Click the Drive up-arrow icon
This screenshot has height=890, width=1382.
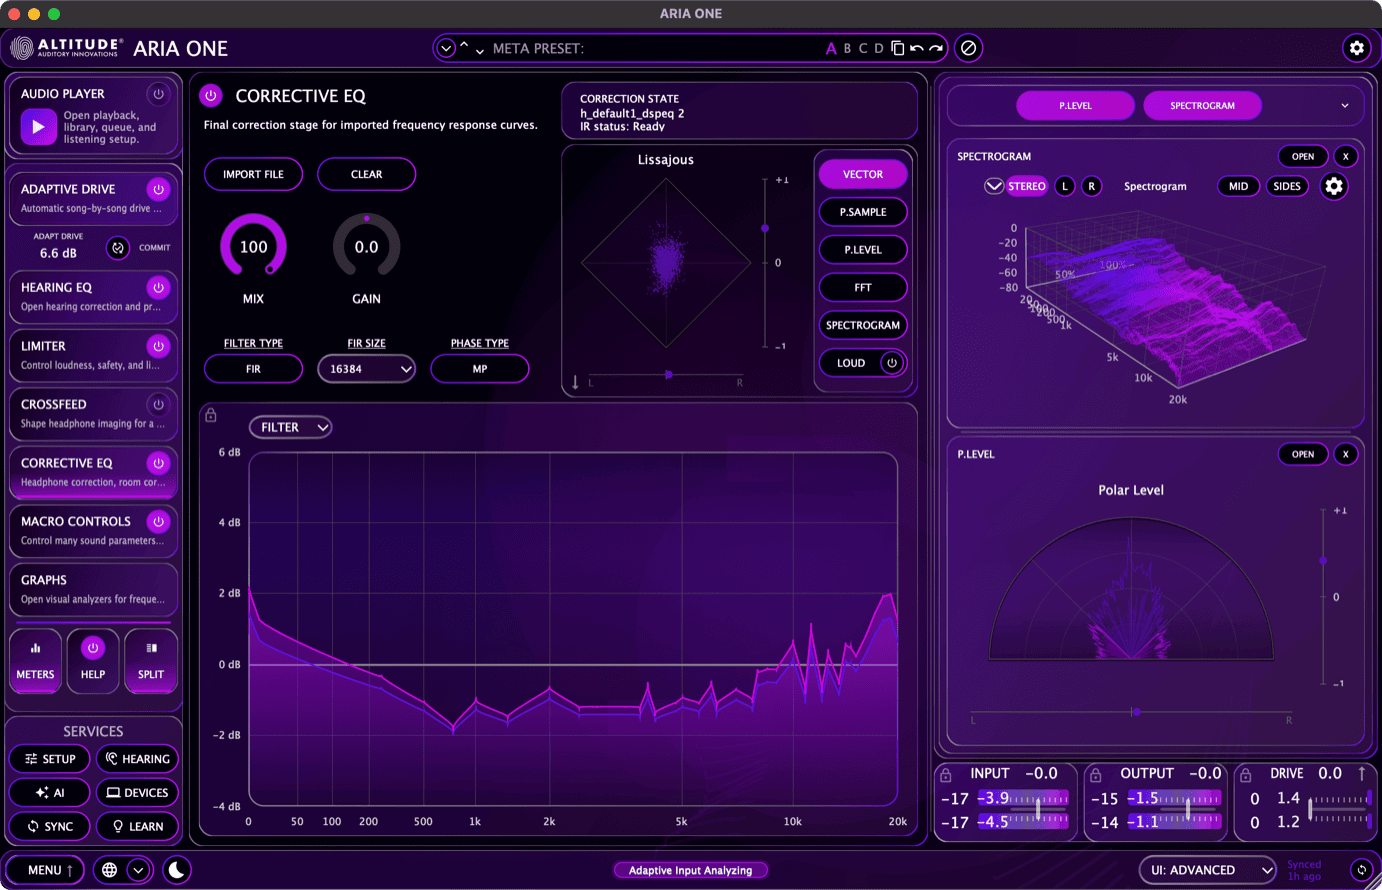1361,773
